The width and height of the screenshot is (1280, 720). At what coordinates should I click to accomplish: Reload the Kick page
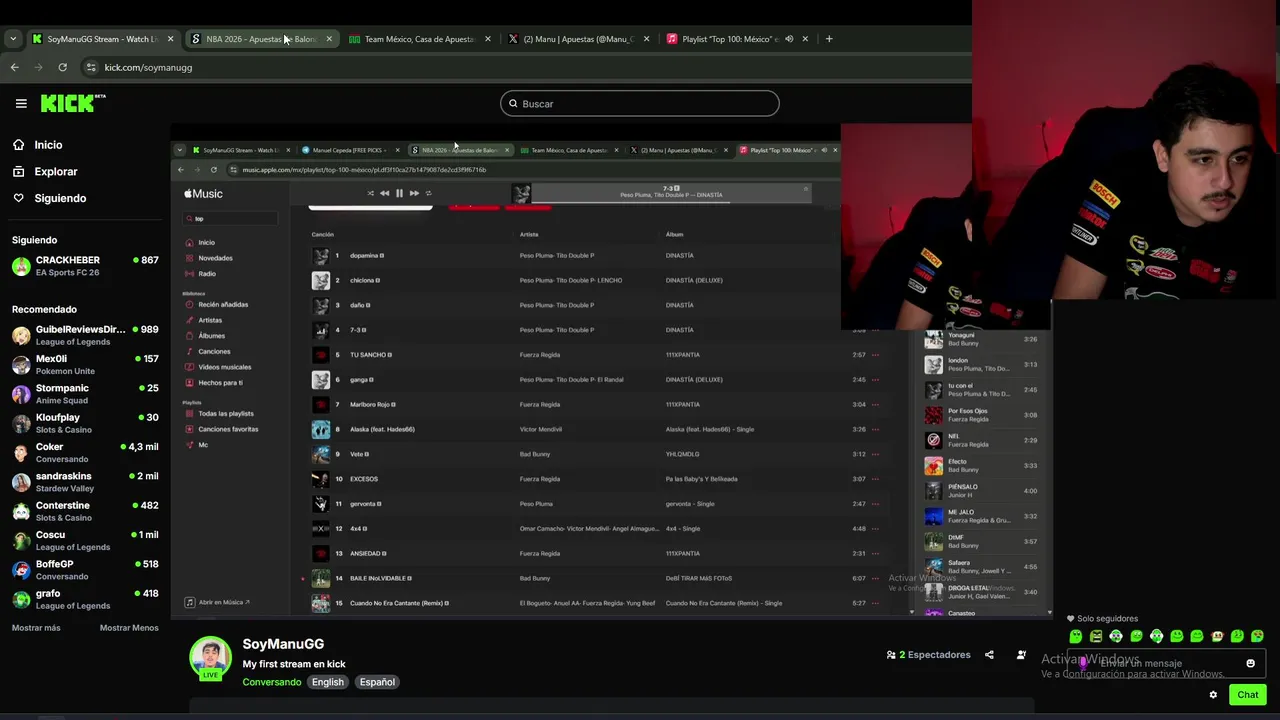(62, 67)
